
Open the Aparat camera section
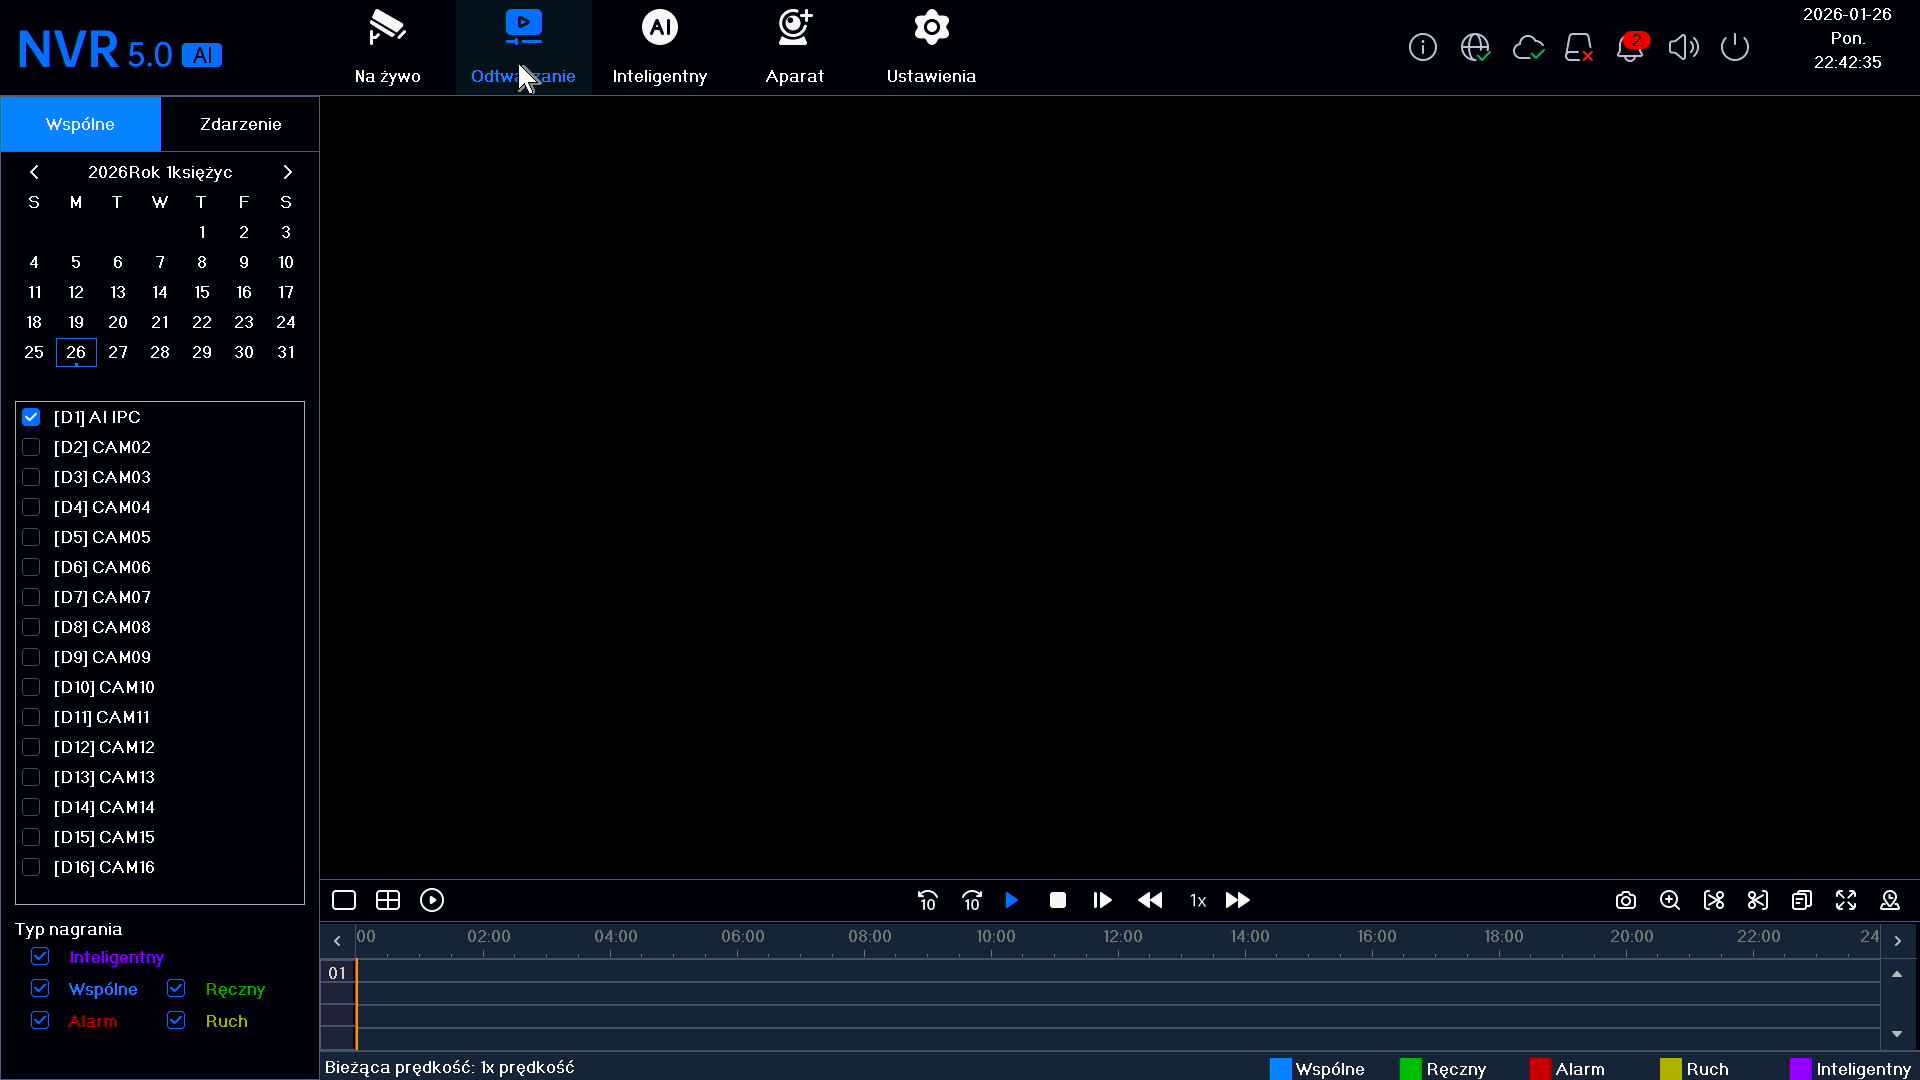(x=795, y=48)
